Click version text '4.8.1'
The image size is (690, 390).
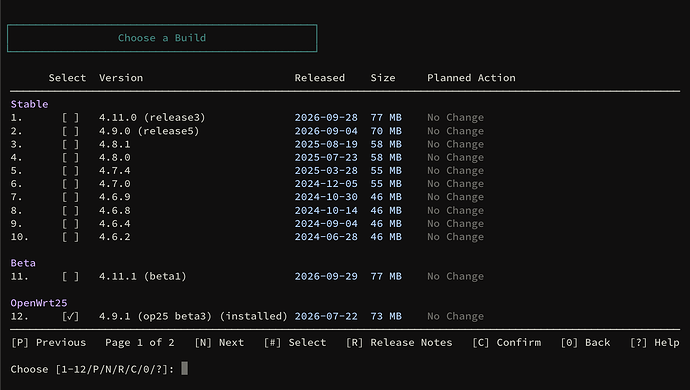click(114, 144)
